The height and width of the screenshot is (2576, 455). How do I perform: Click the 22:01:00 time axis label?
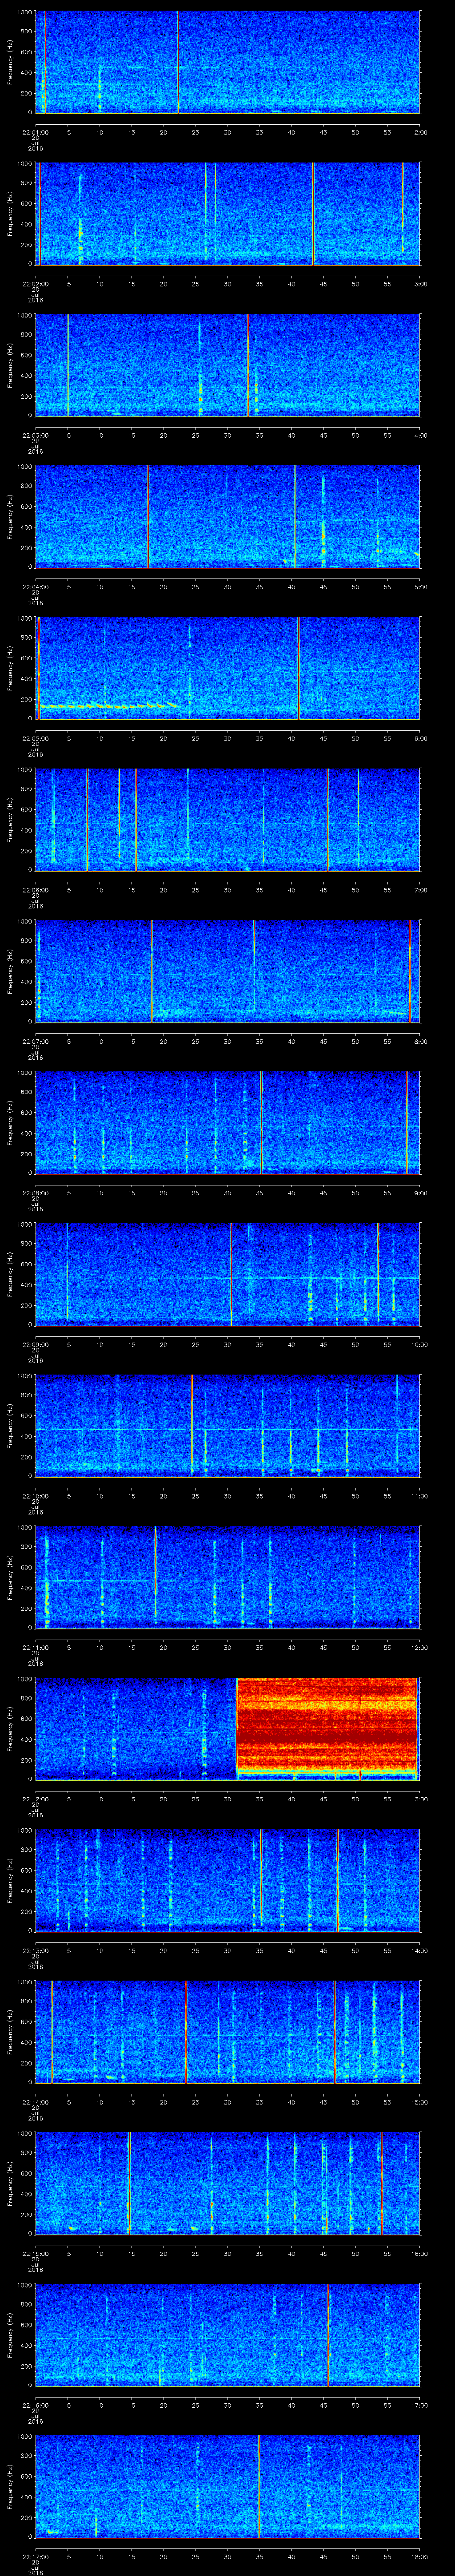coord(35,132)
